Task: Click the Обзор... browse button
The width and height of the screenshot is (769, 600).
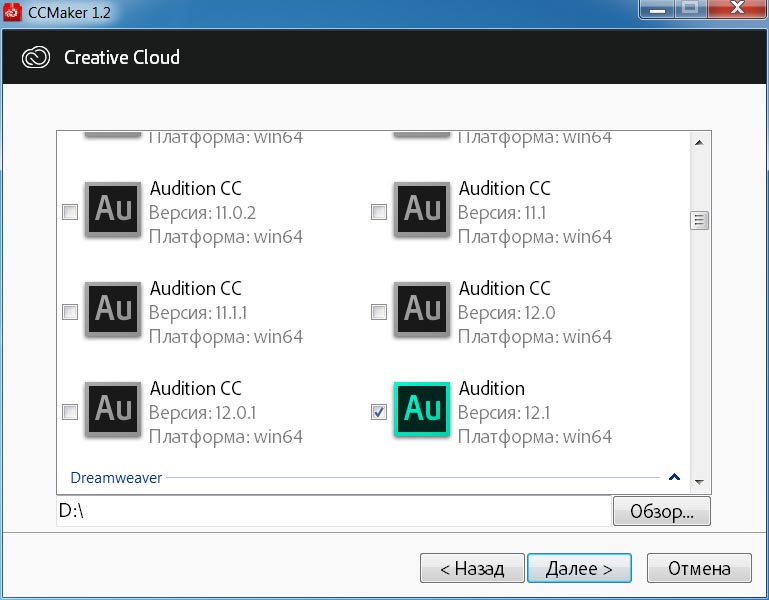Action: click(662, 511)
